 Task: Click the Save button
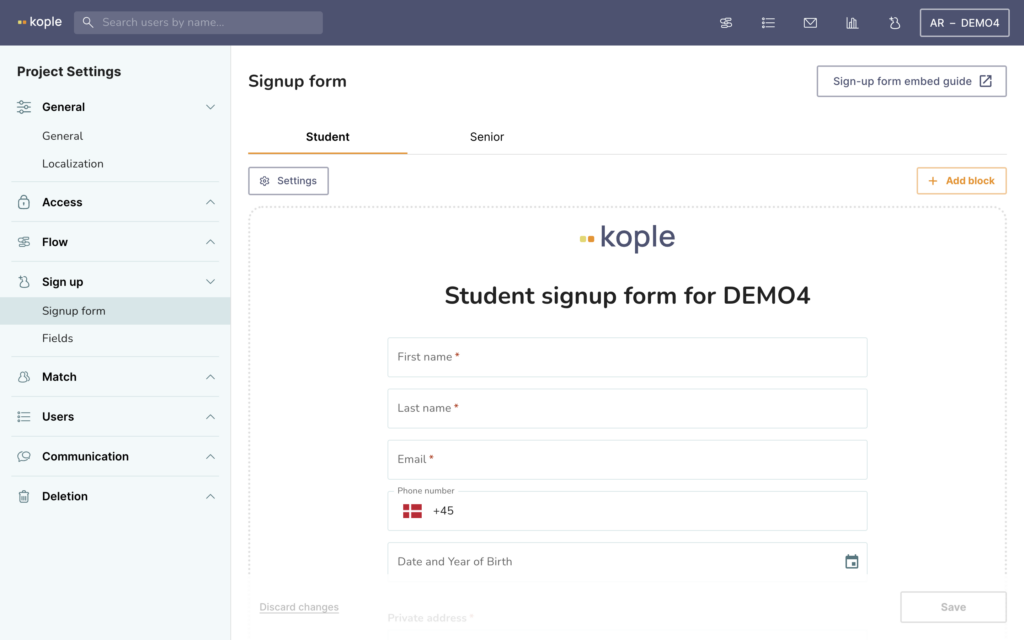tap(953, 607)
